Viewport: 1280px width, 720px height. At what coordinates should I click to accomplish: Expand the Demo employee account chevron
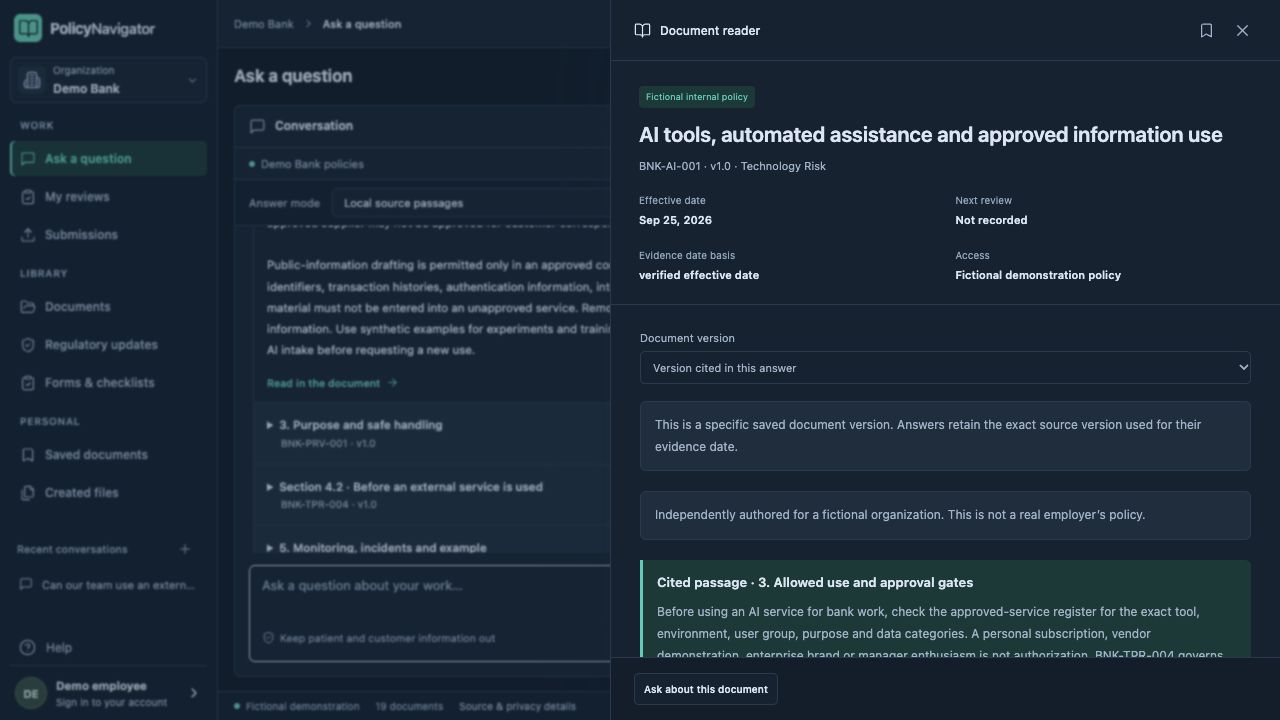point(194,693)
